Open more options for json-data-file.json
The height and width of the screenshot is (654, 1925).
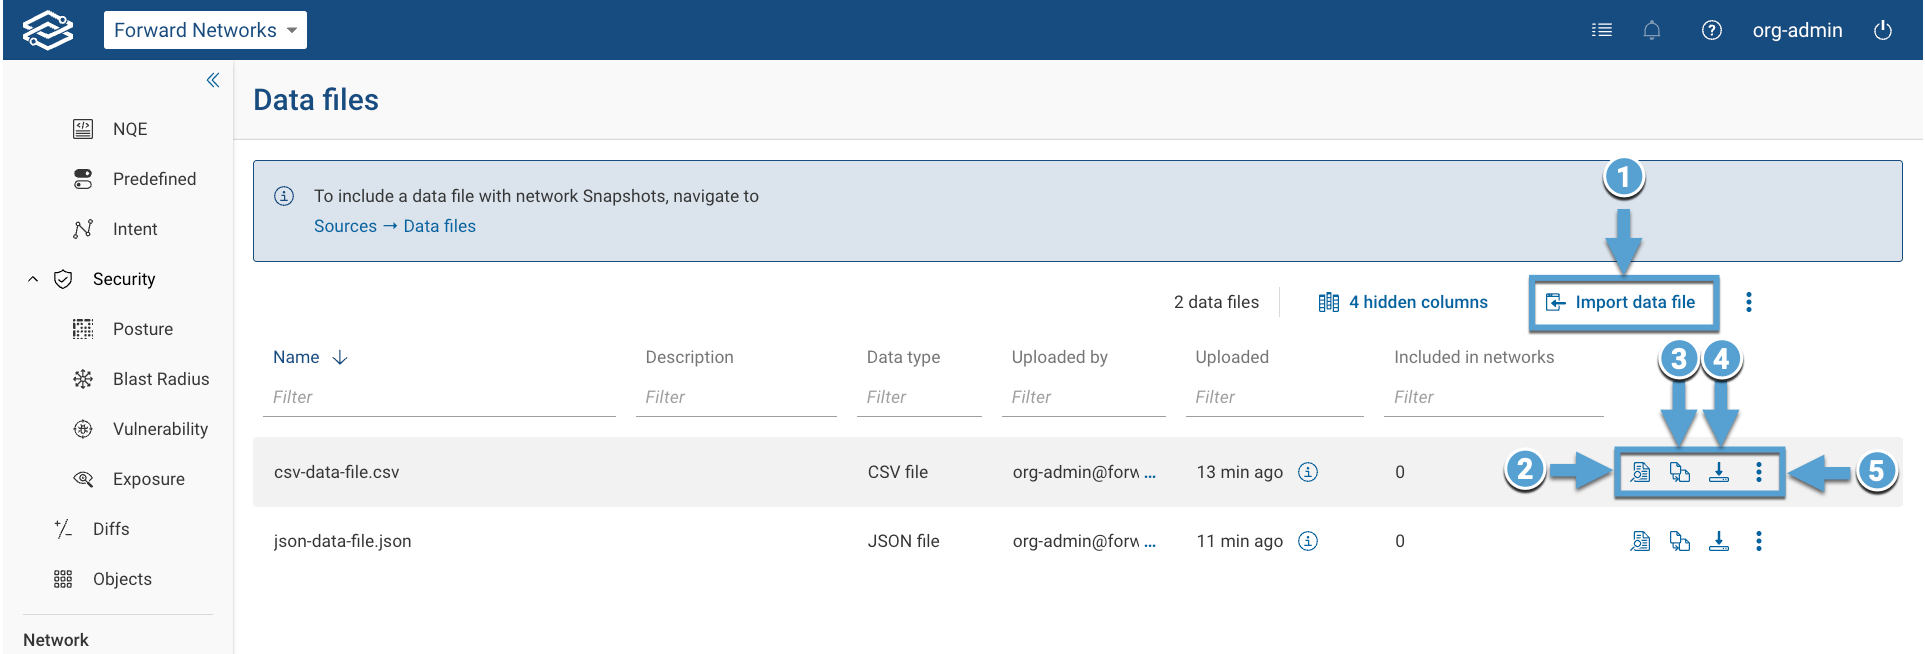[x=1759, y=541]
